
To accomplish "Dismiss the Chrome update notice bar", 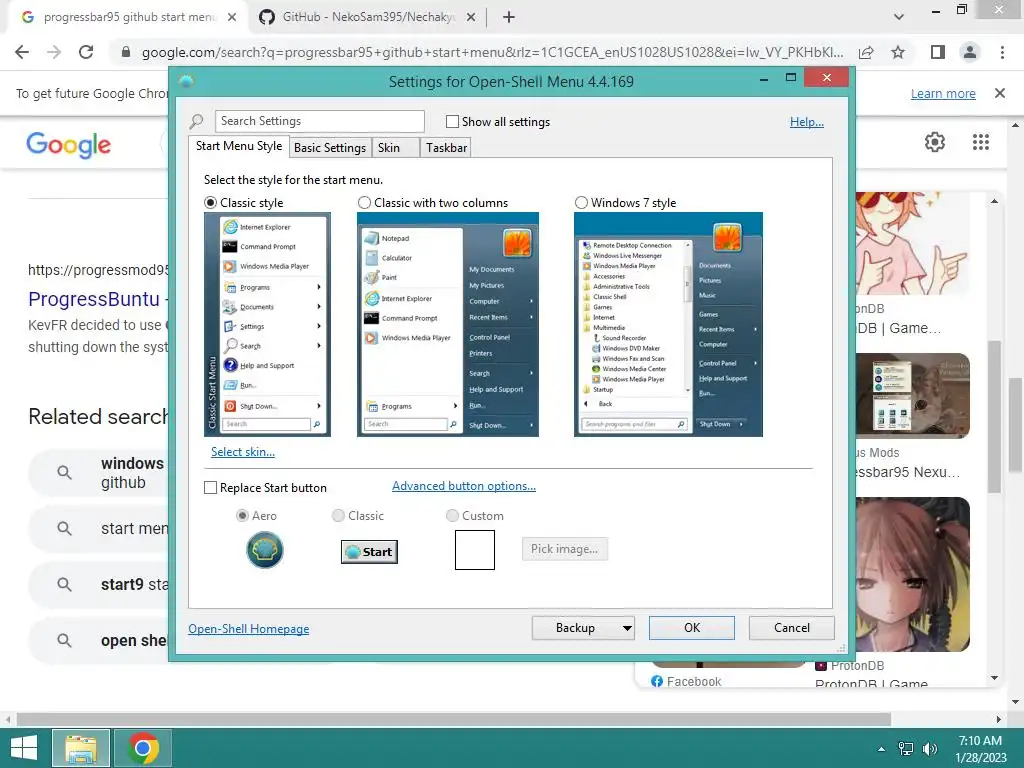I will click(x=1000, y=93).
